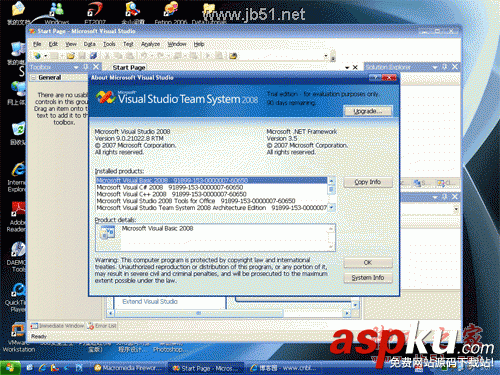
Task: Pin the Toolbox panel with auto-hide icon
Action: 86,67
